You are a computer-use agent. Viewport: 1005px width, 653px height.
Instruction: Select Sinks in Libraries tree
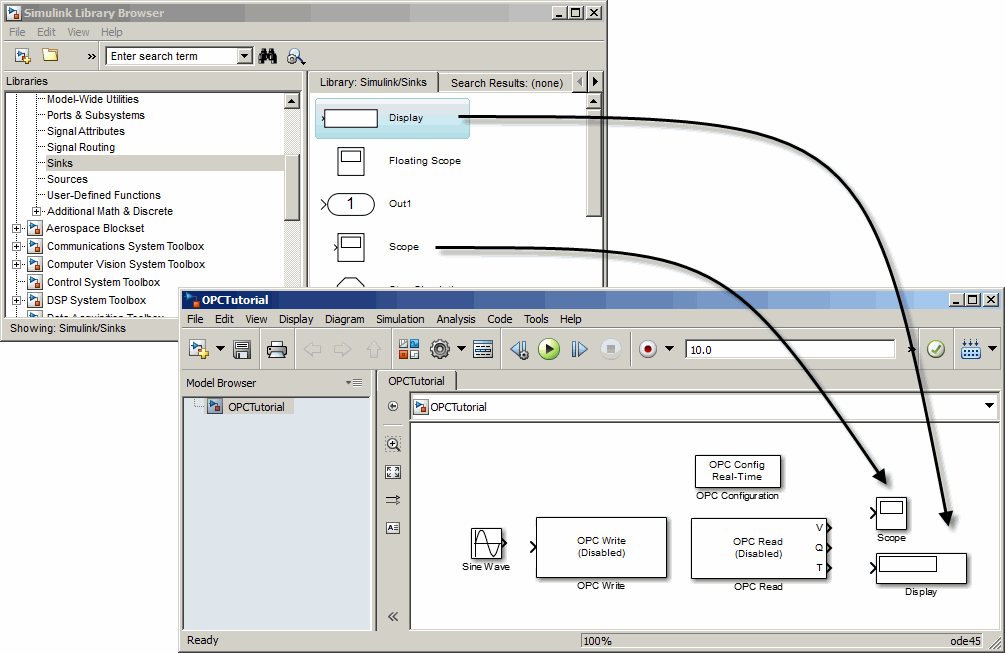[60, 163]
